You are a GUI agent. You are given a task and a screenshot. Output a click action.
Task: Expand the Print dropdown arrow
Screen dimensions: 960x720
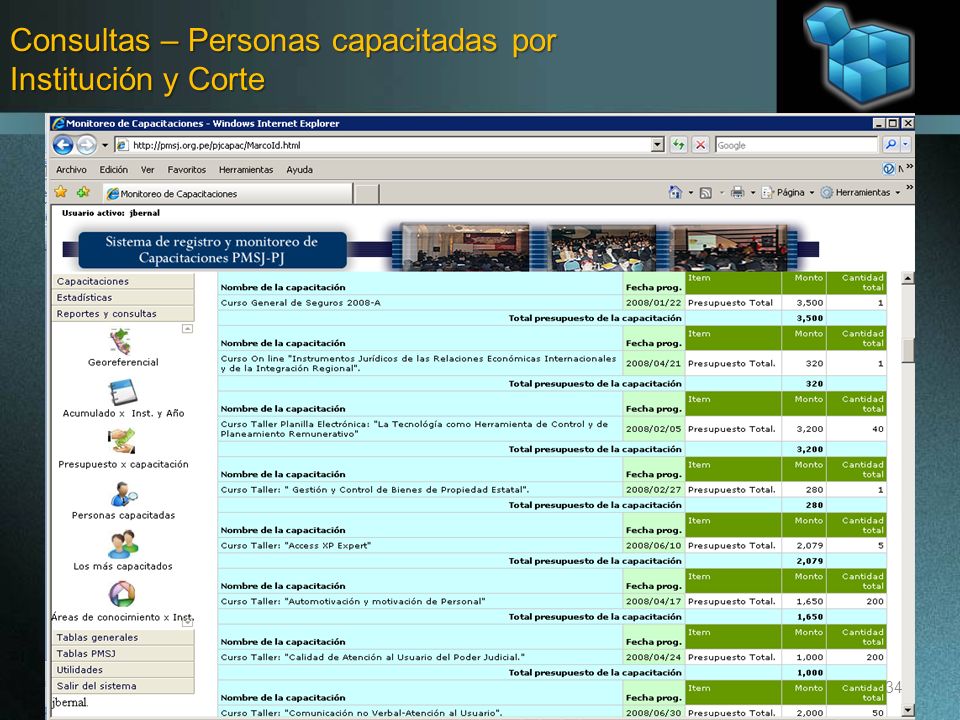752,193
